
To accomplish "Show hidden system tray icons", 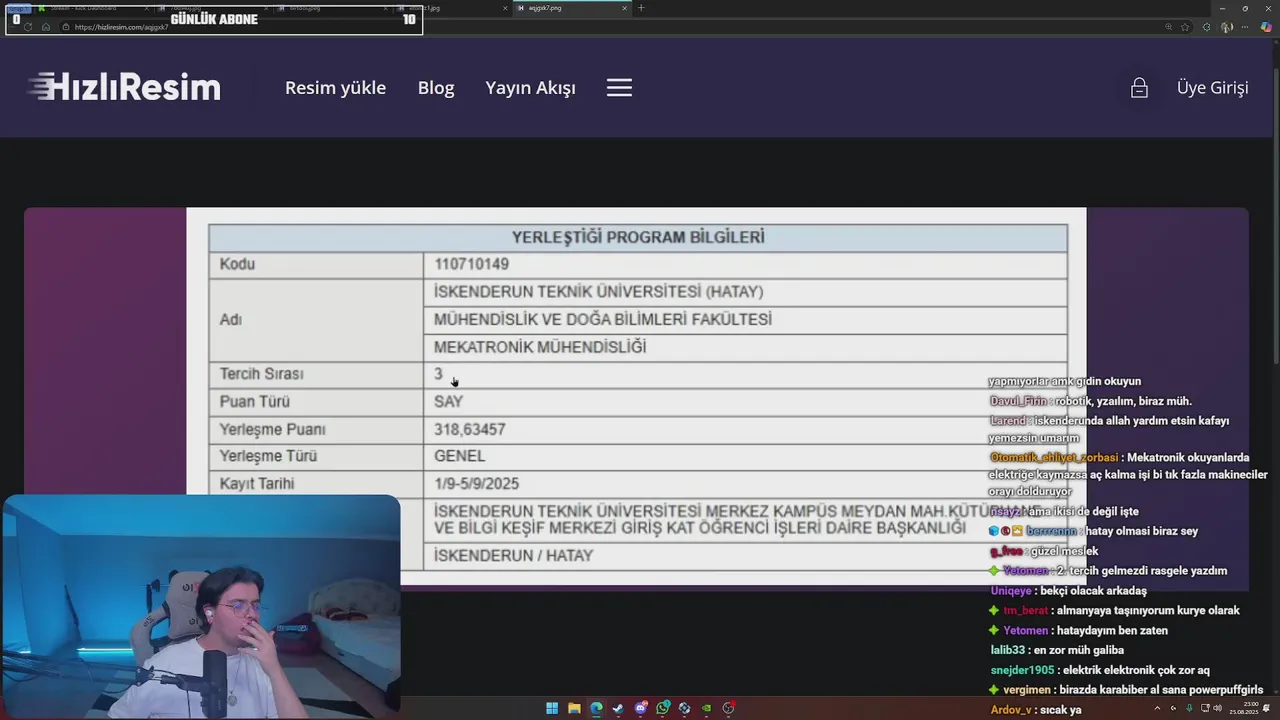I will 1158,708.
